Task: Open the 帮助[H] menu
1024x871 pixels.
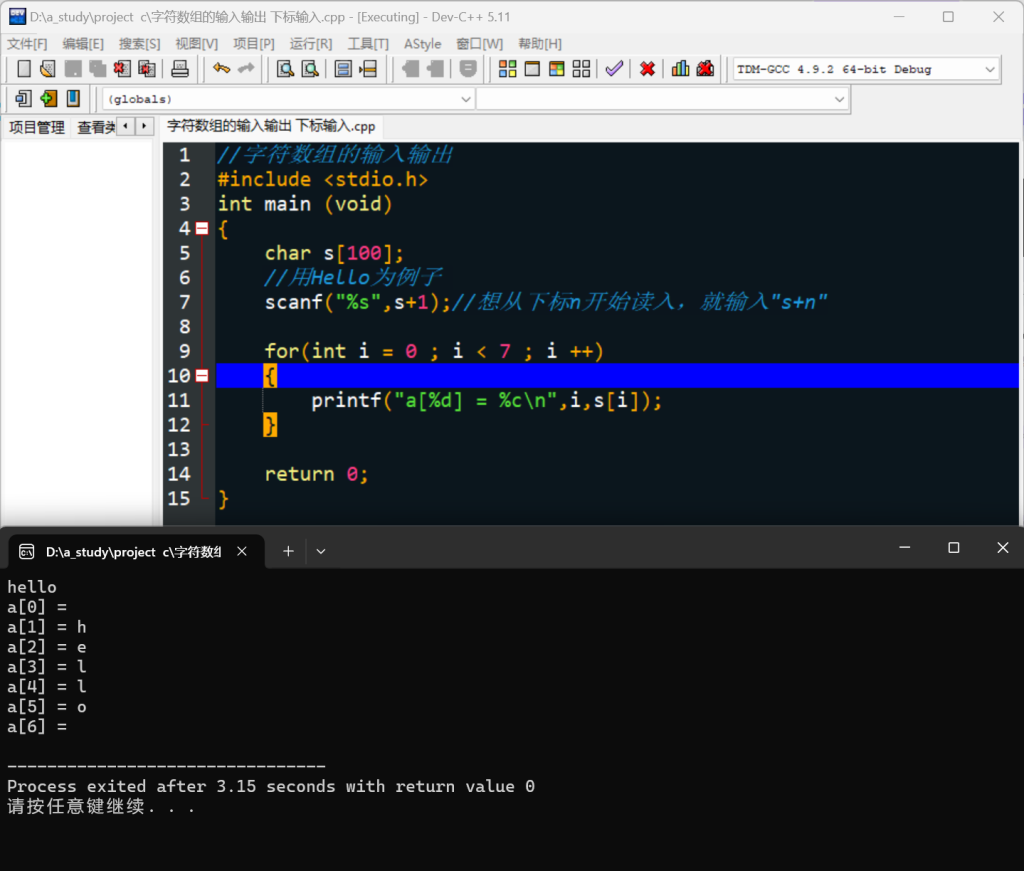Action: tap(540, 44)
